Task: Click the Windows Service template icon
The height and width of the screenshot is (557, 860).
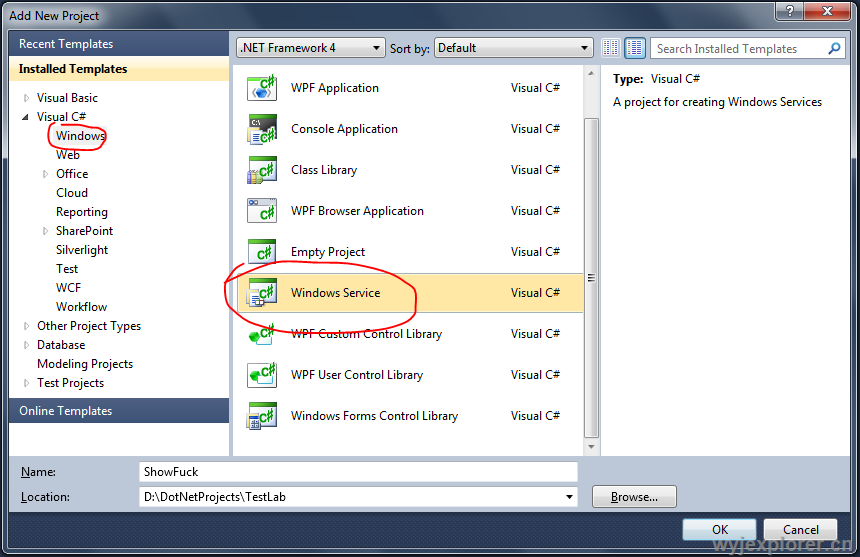Action: click(262, 293)
